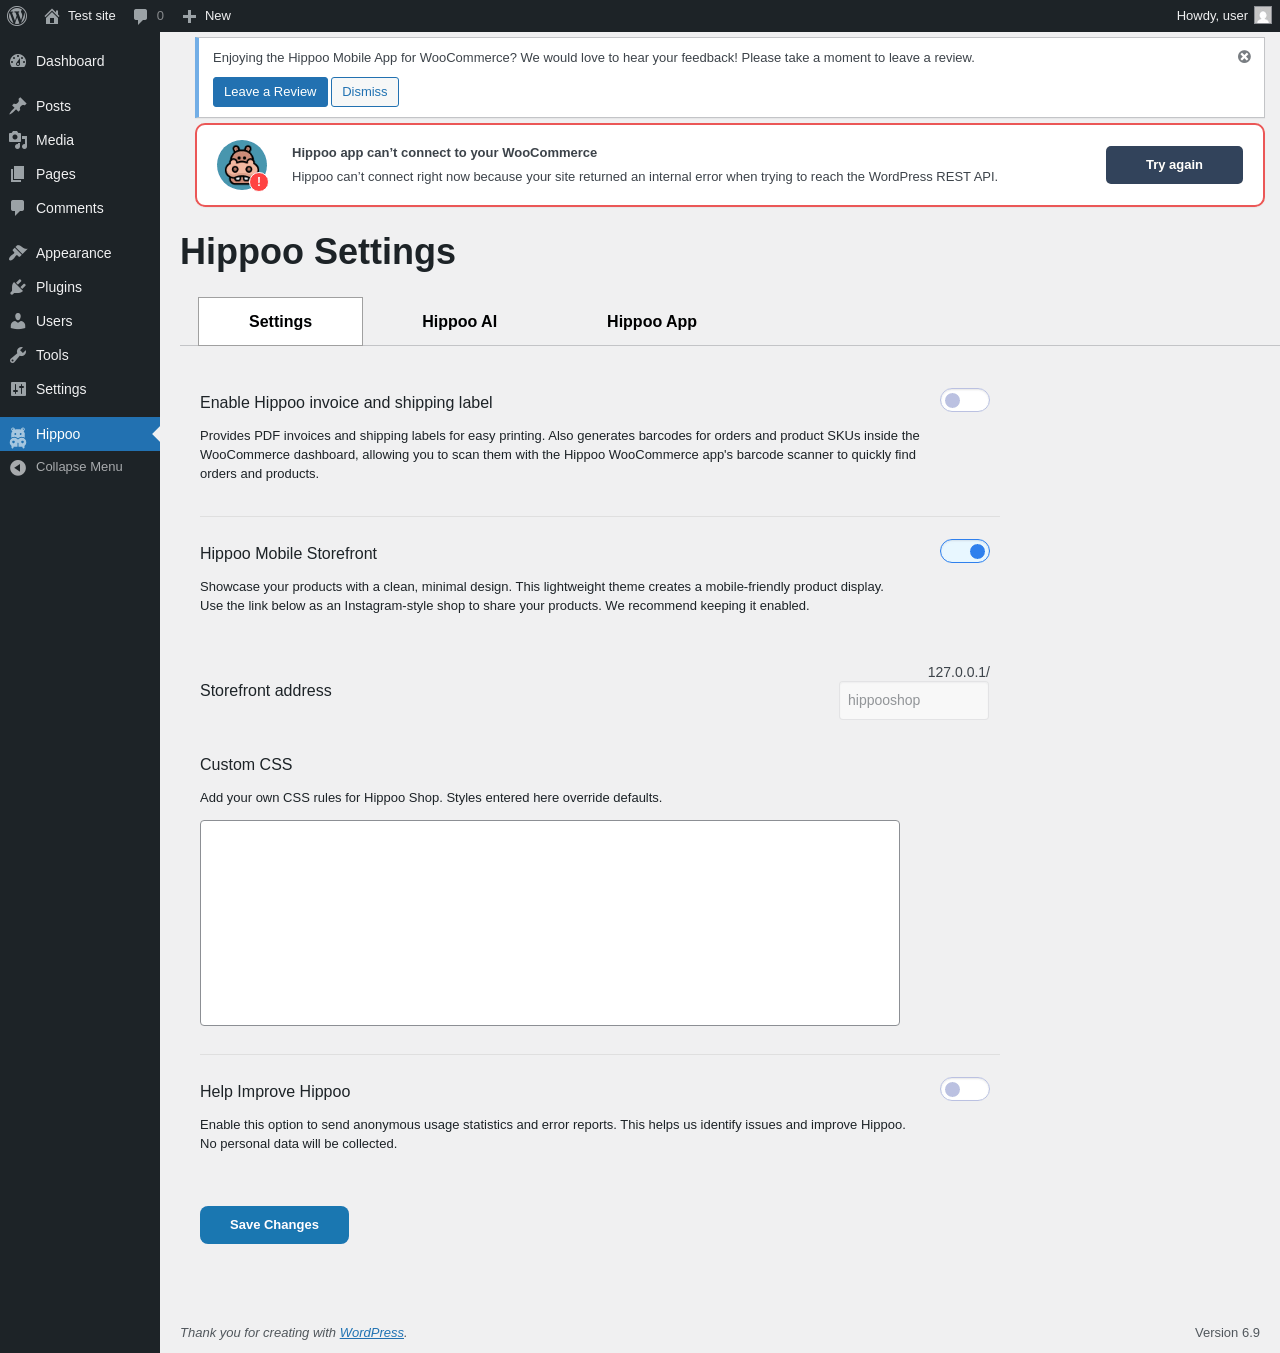Image resolution: width=1280 pixels, height=1353 pixels.
Task: Click the Storefront address label
Action: click(266, 691)
